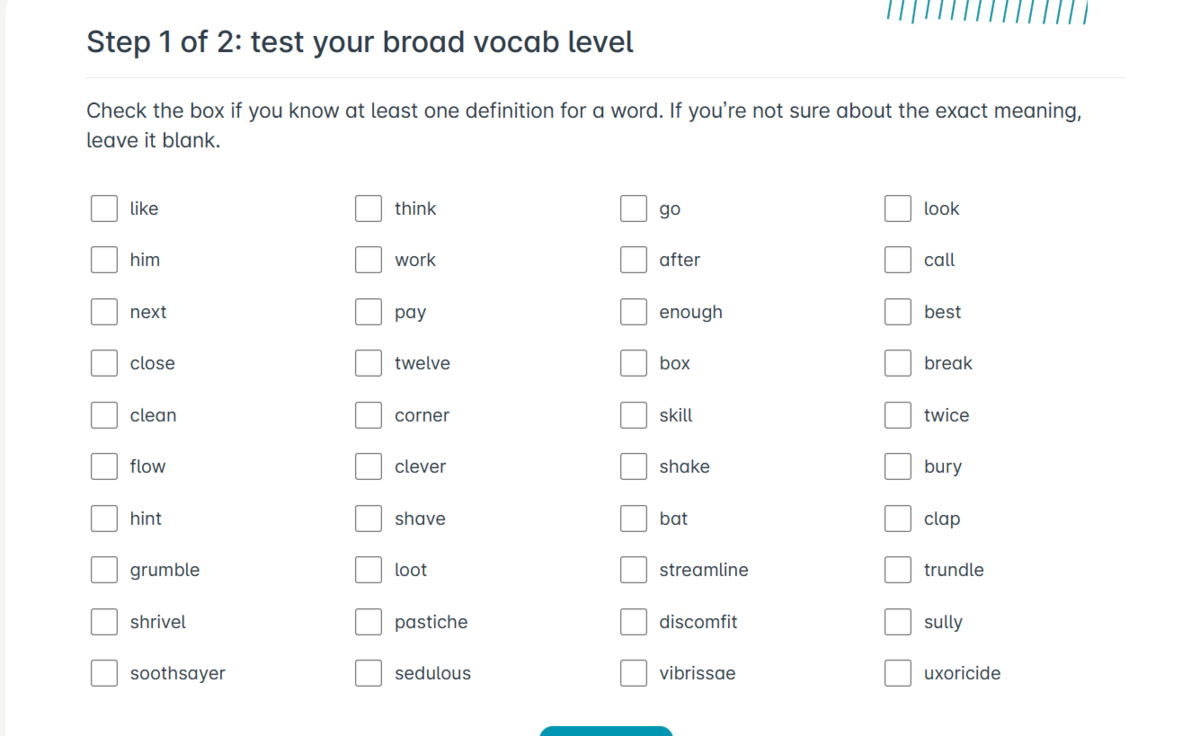Mark the word 'look' as known

point(898,208)
